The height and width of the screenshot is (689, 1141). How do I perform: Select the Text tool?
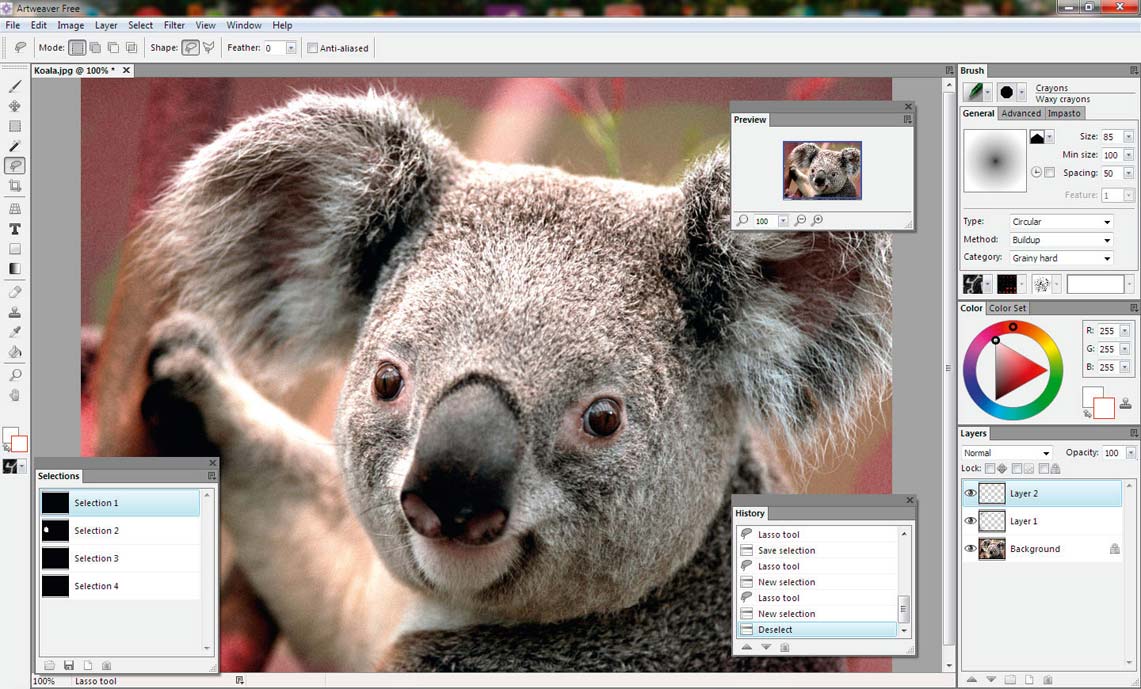click(x=15, y=228)
